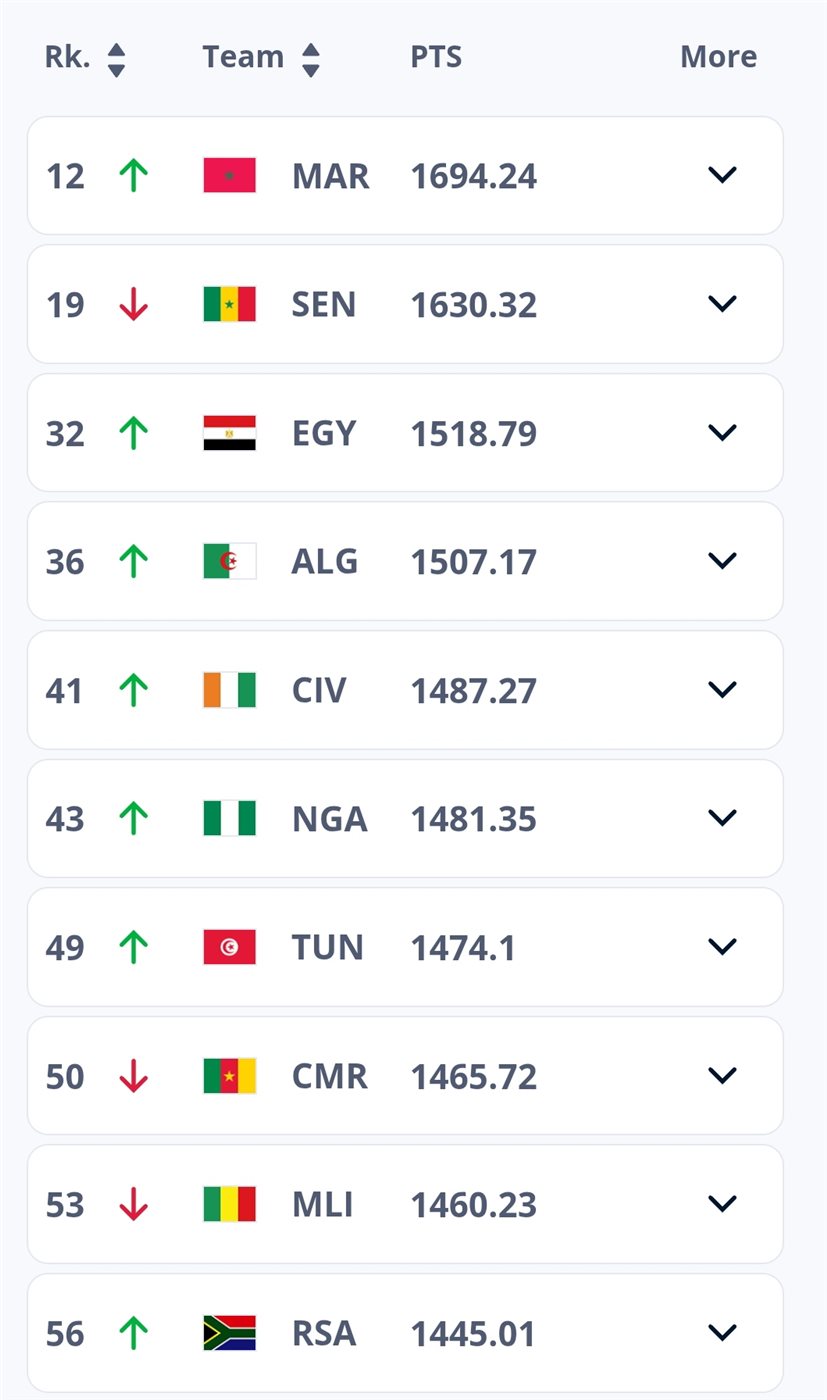
Task: Click the red down arrow beside rank 19
Action: point(133,304)
